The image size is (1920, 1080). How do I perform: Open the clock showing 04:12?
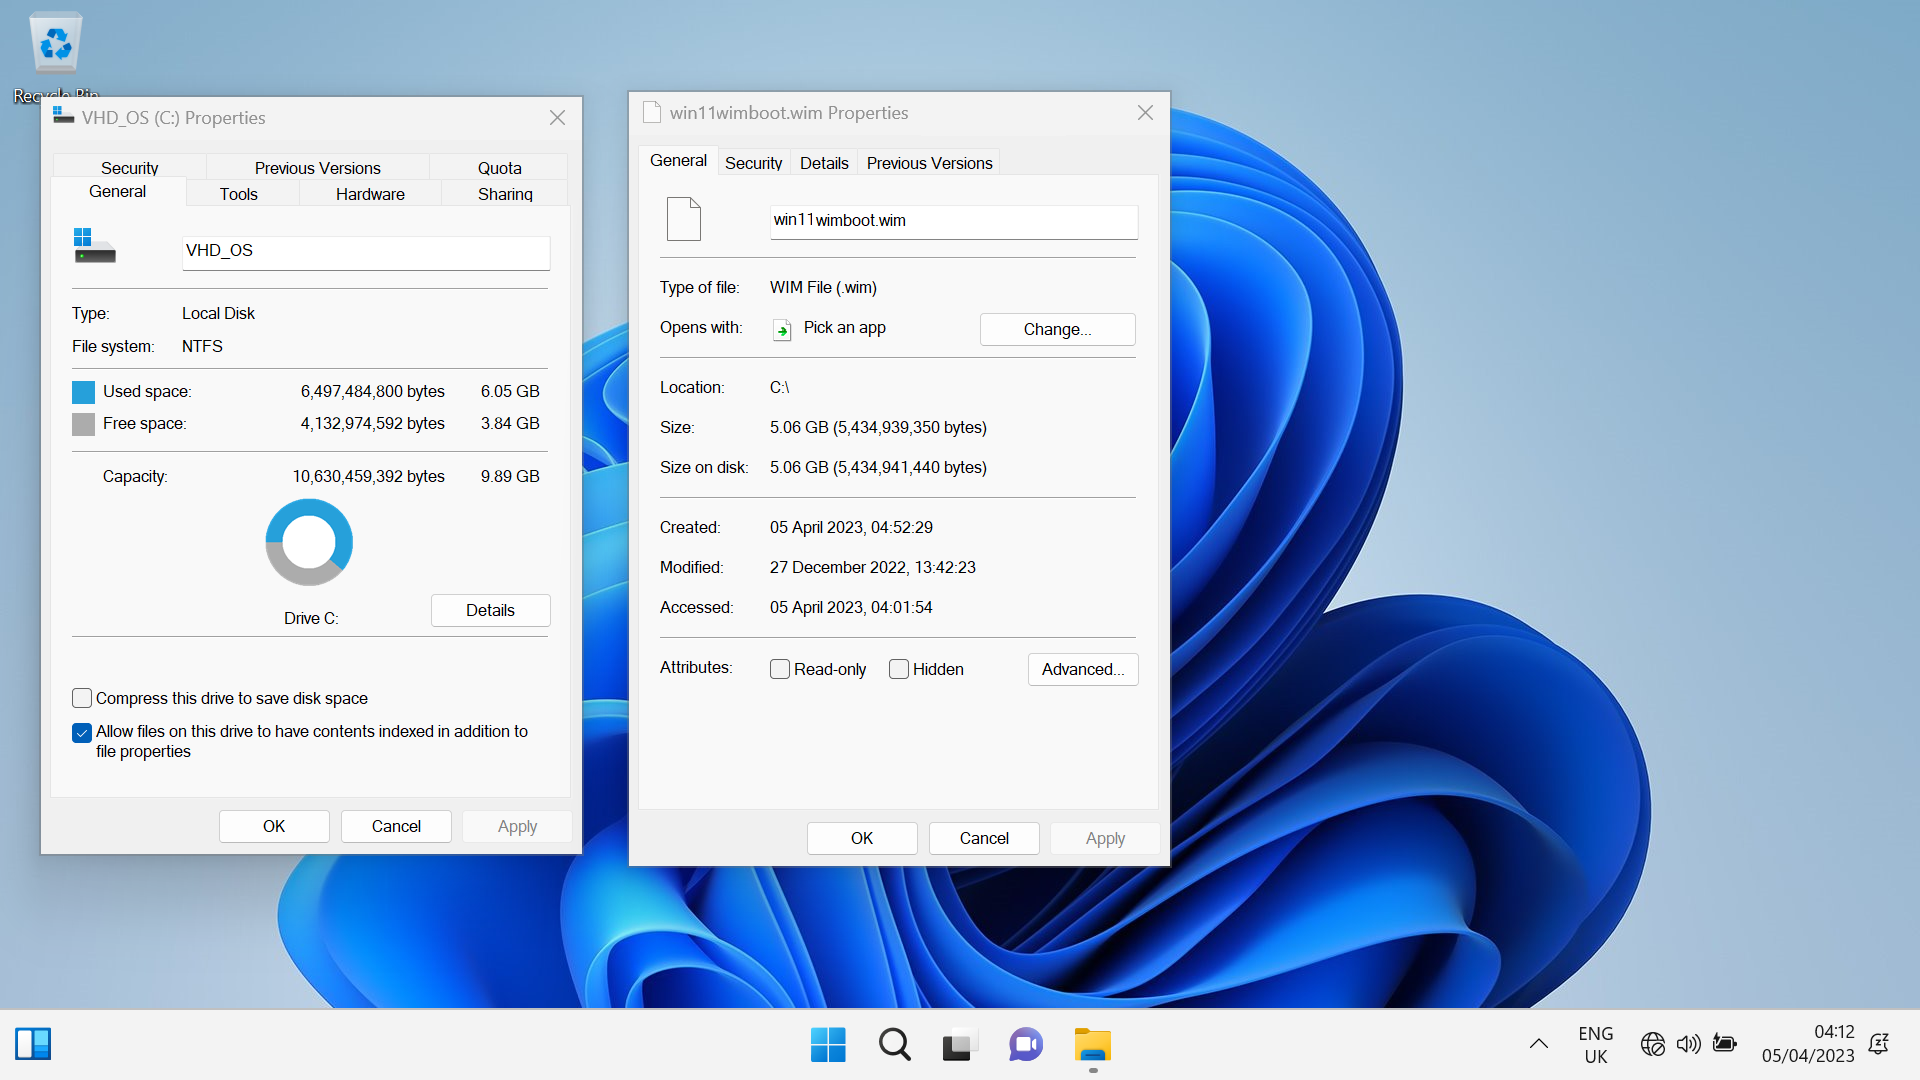pos(1808,1044)
